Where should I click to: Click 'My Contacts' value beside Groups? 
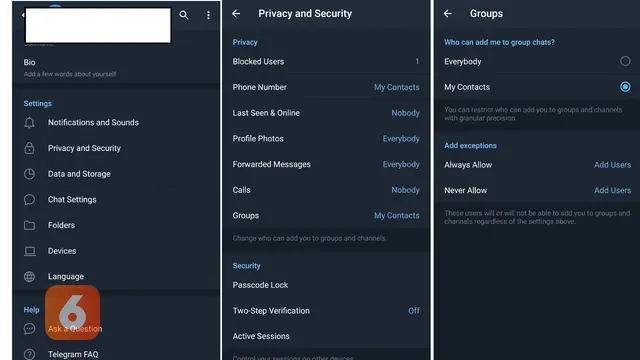(396, 216)
